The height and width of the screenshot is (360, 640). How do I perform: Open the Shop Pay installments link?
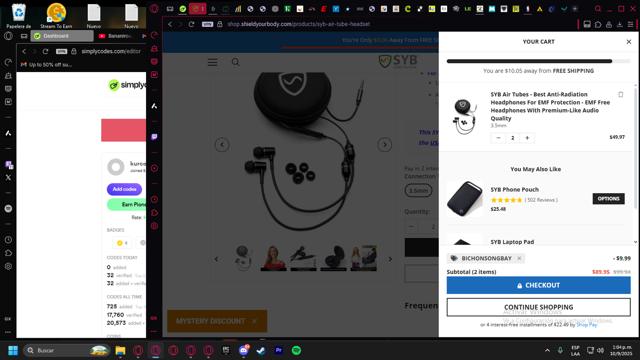[587, 325]
